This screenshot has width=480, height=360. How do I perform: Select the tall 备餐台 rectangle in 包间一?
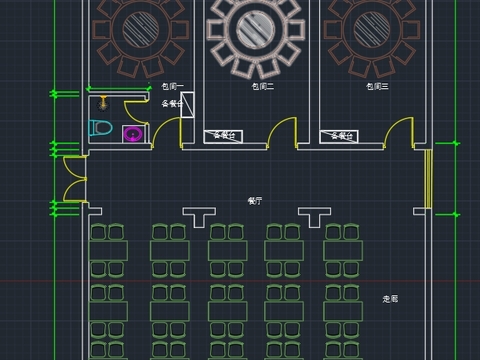187,105
